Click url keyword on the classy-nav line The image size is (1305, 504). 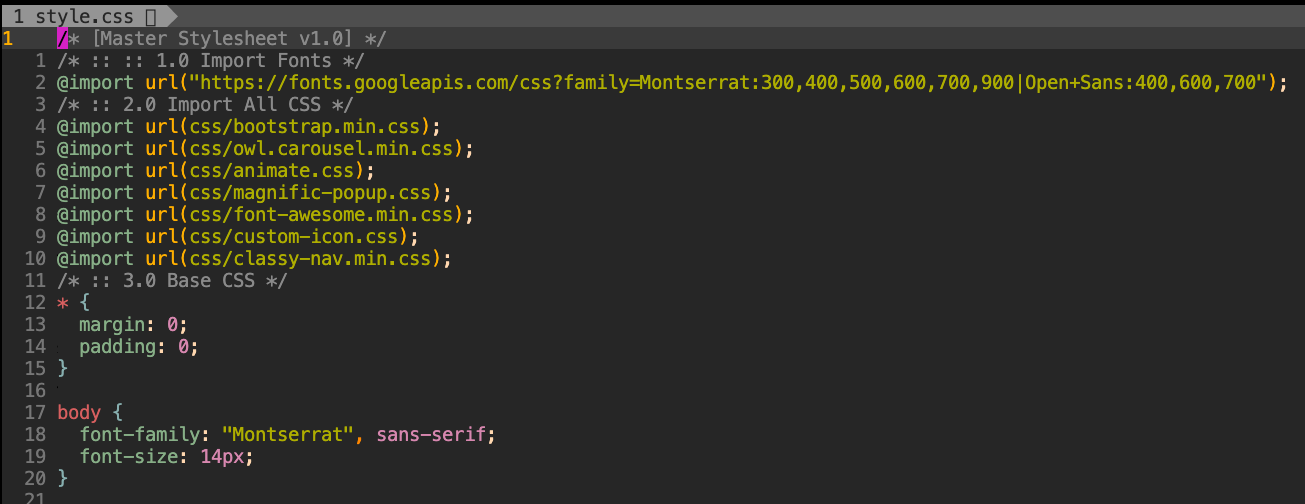point(161,258)
